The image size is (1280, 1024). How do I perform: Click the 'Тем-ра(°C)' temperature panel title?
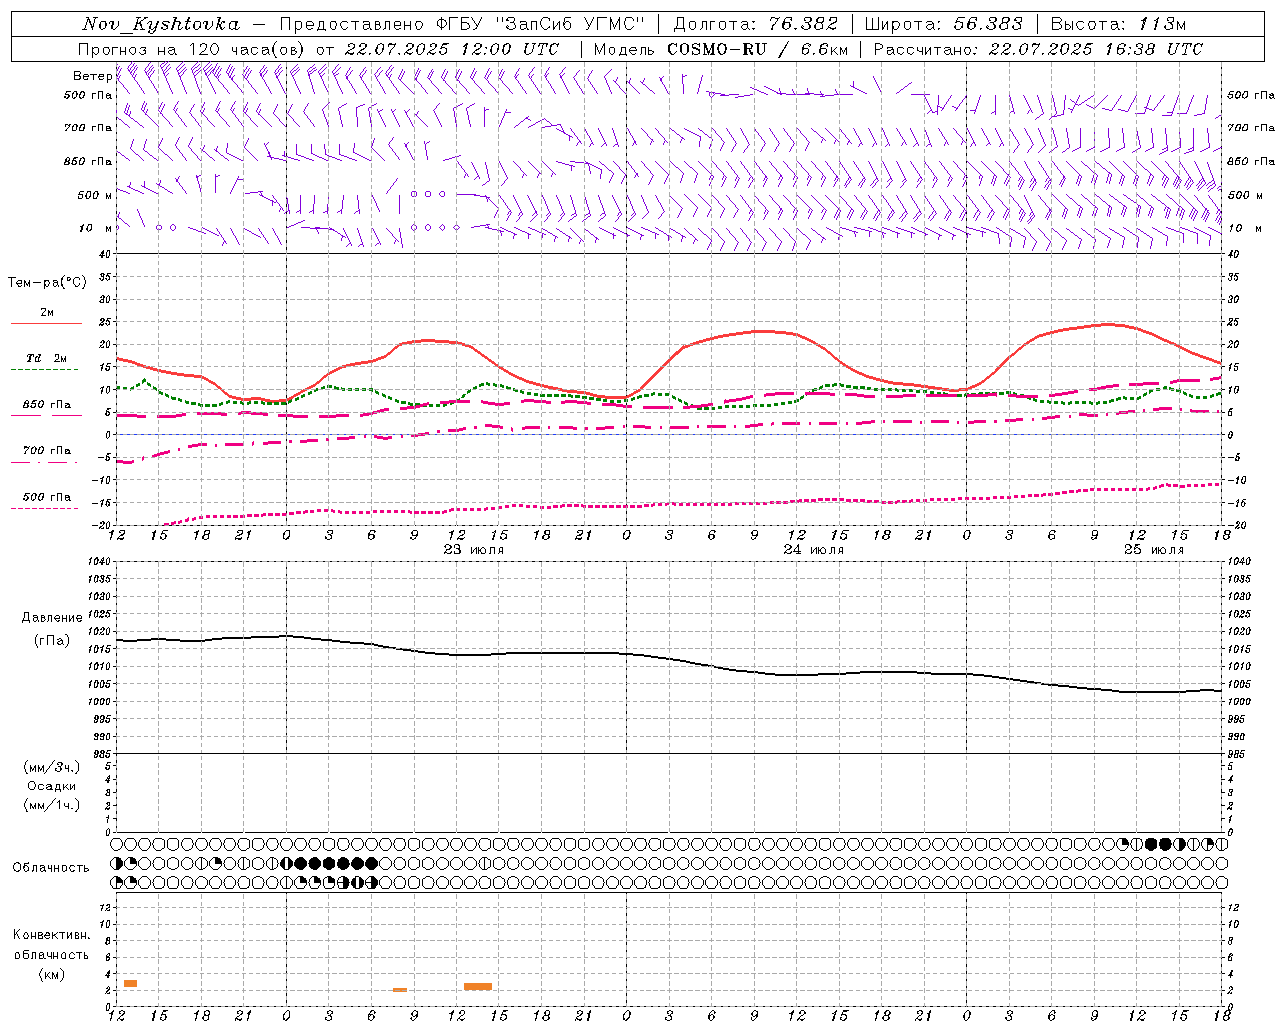(47, 283)
